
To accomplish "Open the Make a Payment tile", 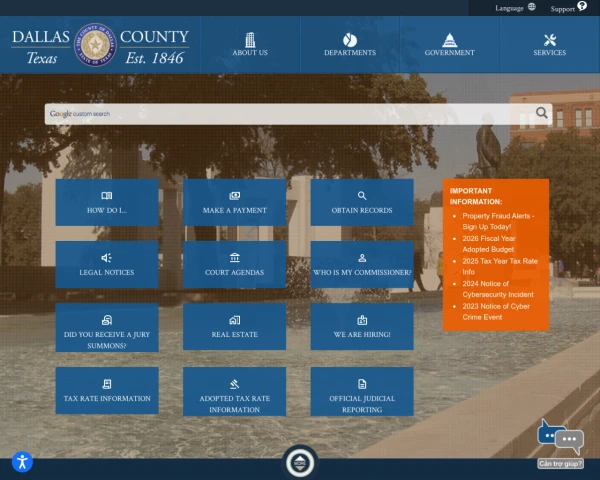I will (x=234, y=202).
